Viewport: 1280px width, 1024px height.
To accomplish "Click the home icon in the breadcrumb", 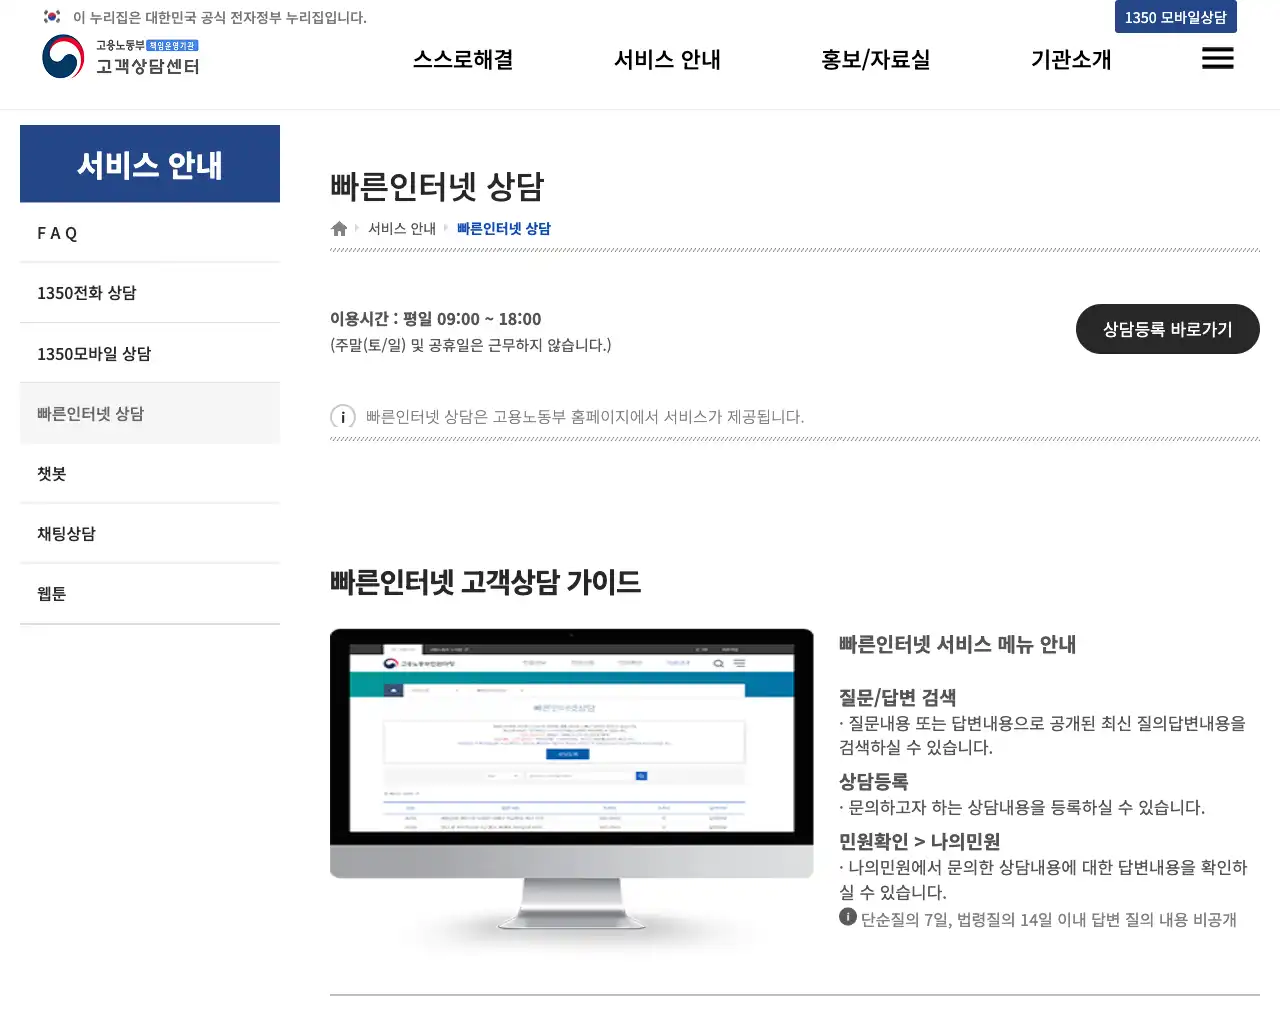I will pos(339,228).
